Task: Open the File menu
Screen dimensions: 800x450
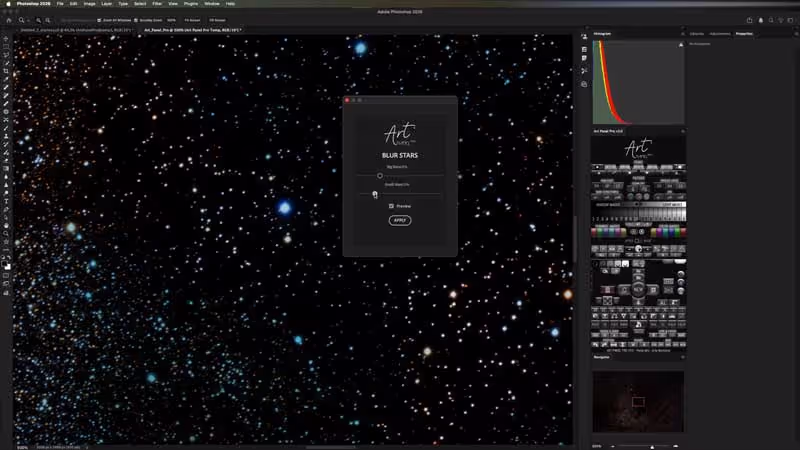Action: [60, 4]
